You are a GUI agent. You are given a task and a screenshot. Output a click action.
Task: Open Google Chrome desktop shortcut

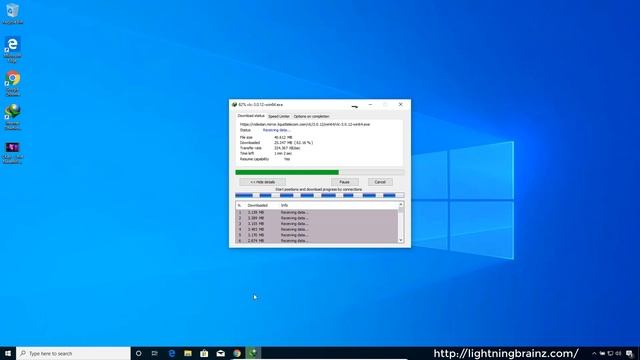click(12, 83)
